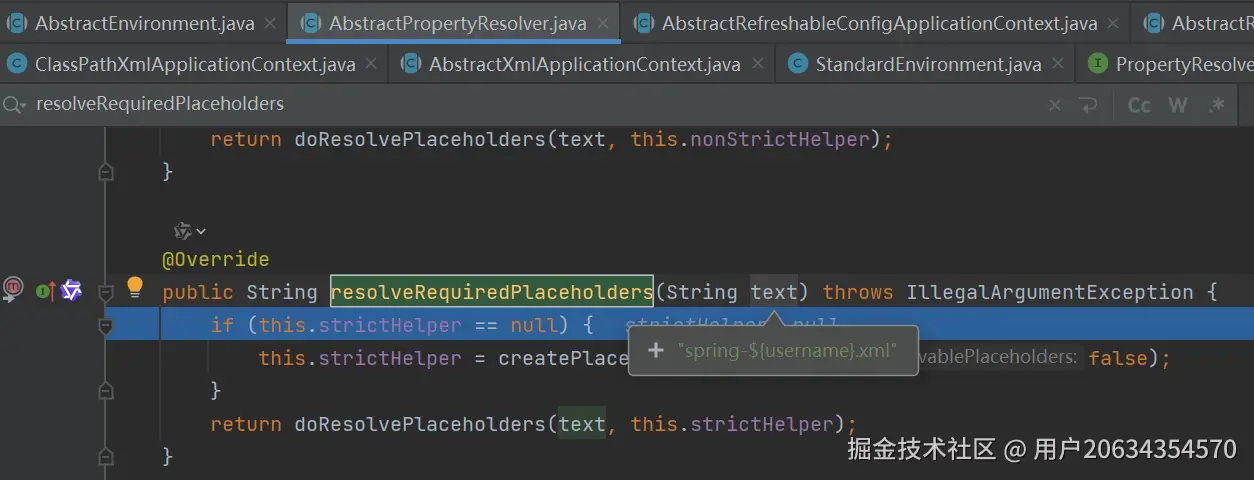Switch to AbstractXmlApplicationContext.java tab

585,64
